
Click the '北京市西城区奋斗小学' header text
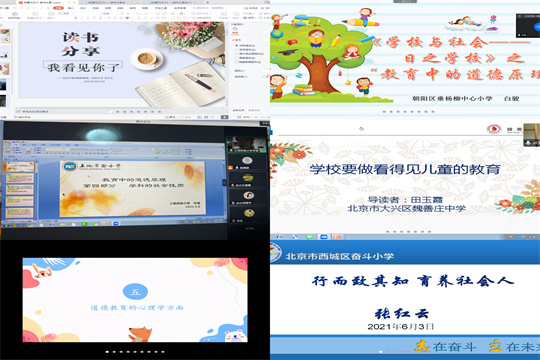339,256
